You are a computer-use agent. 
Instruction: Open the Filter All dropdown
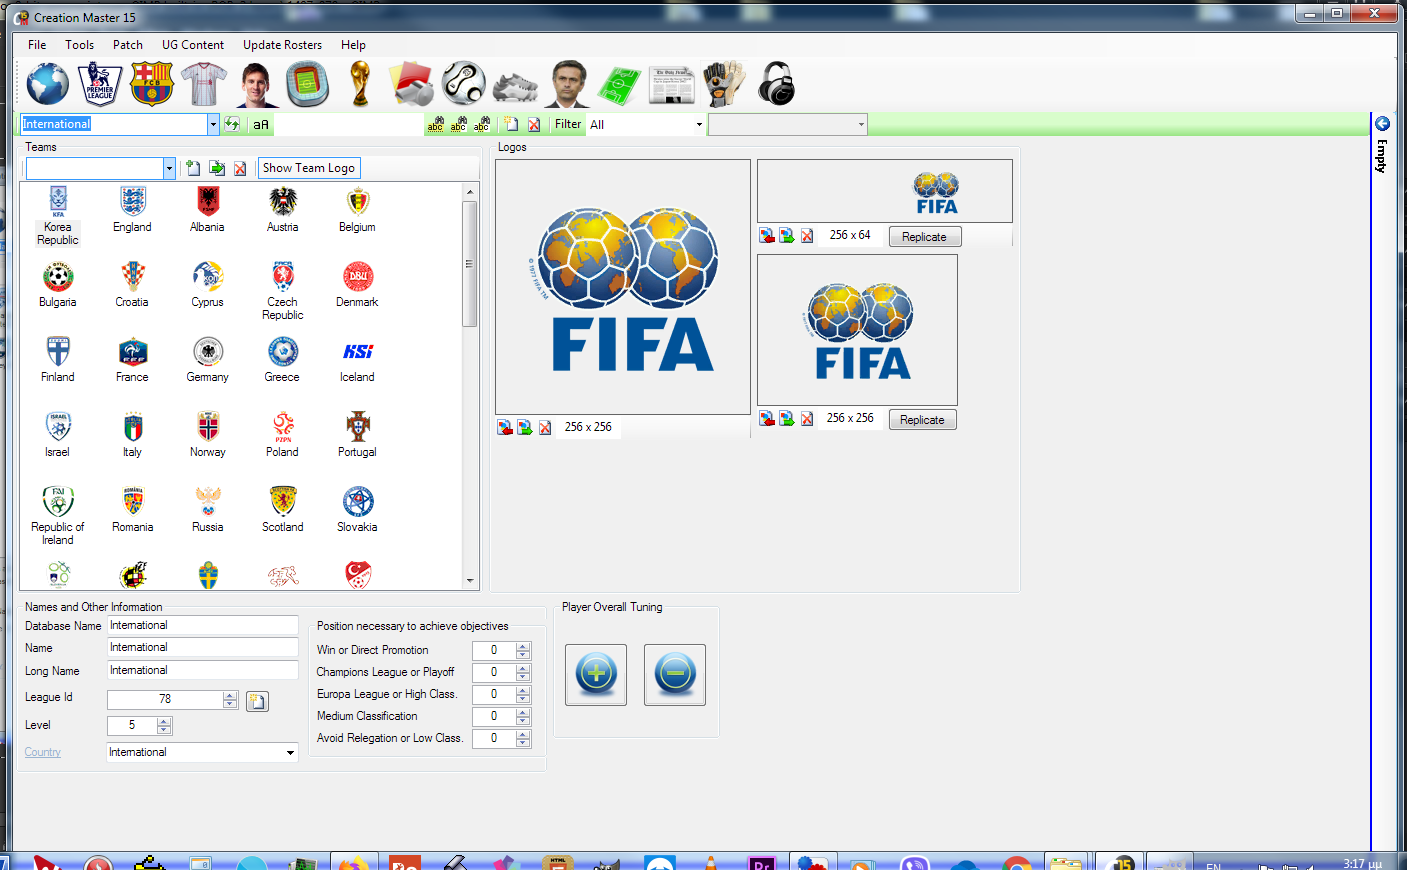pyautogui.click(x=699, y=125)
